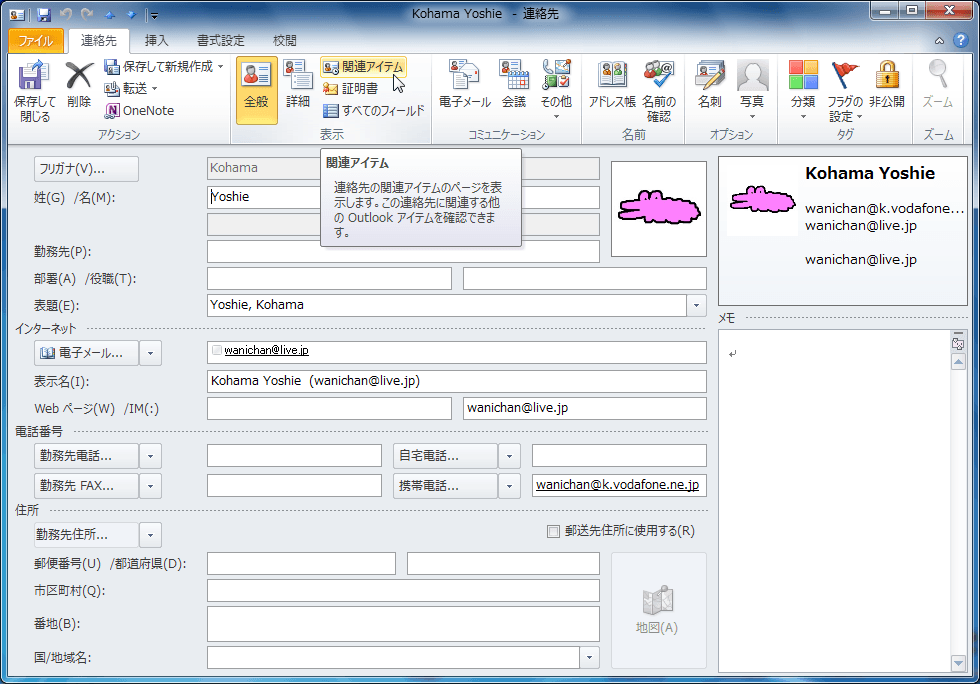Expand the その他 more communication menu
The height and width of the screenshot is (684, 980).
556,91
